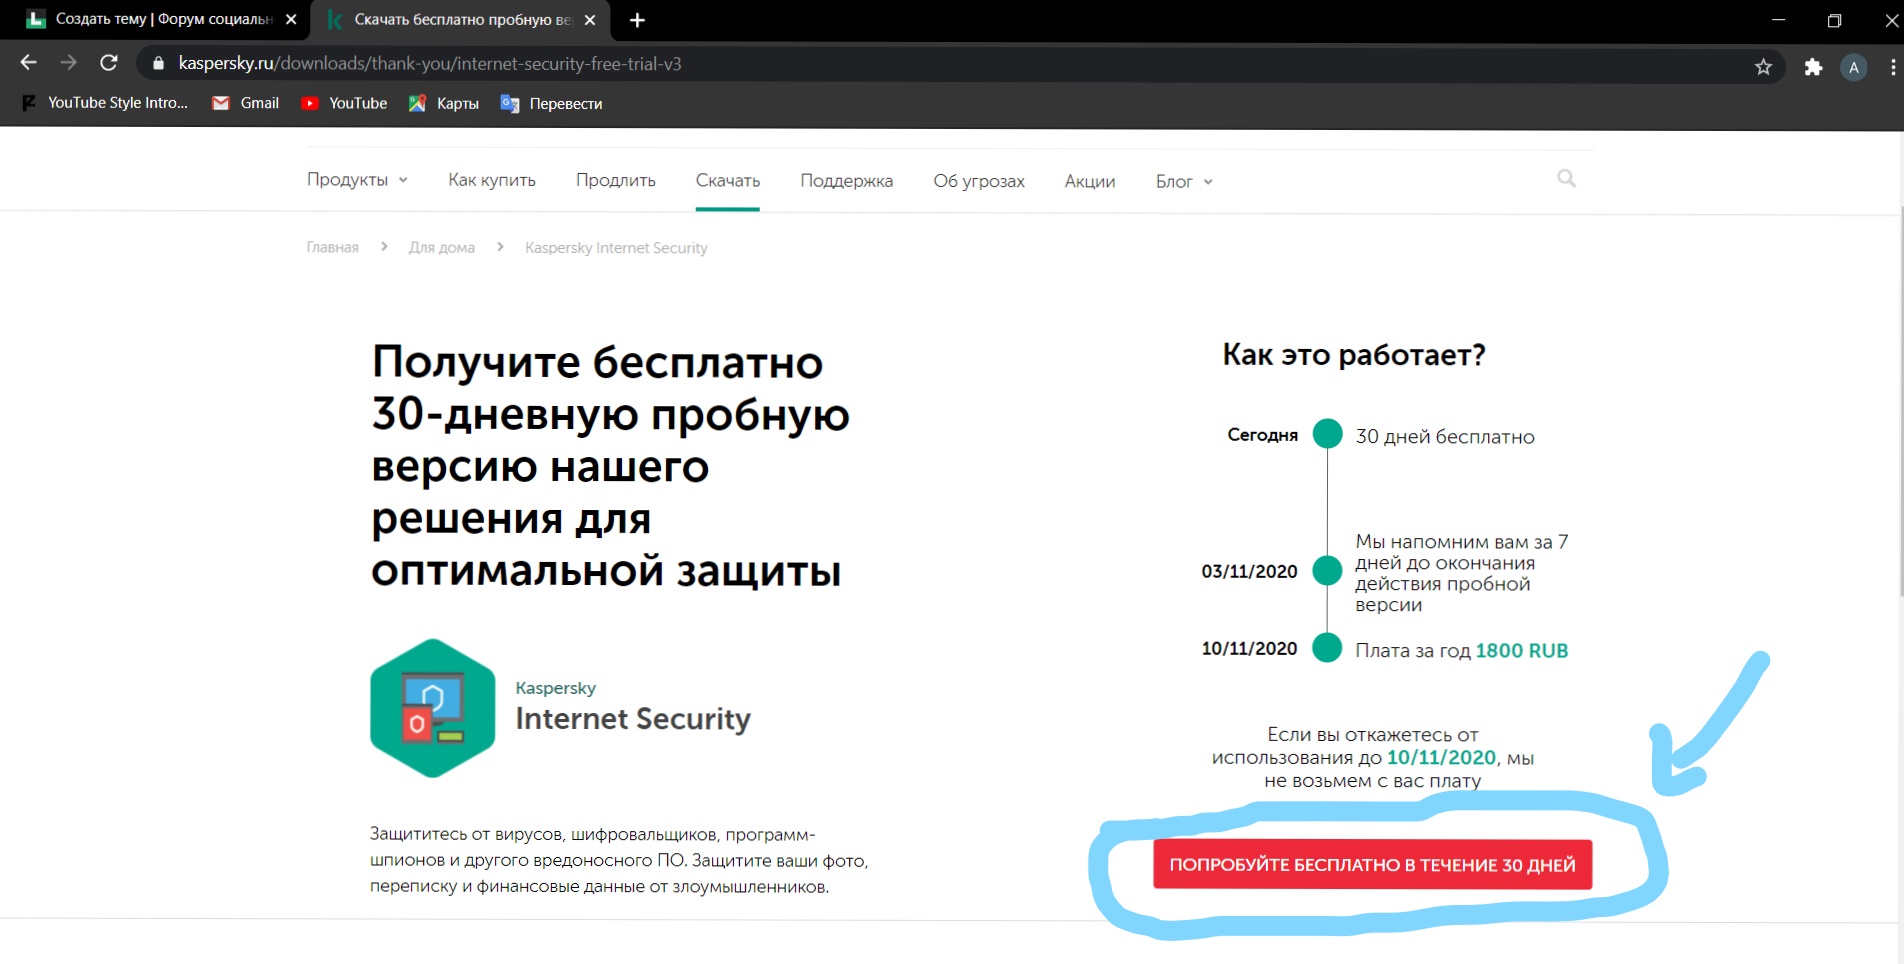Go to the 'Для дома' breadcrumb
Viewport: 1904px width, 964px height.
point(442,247)
